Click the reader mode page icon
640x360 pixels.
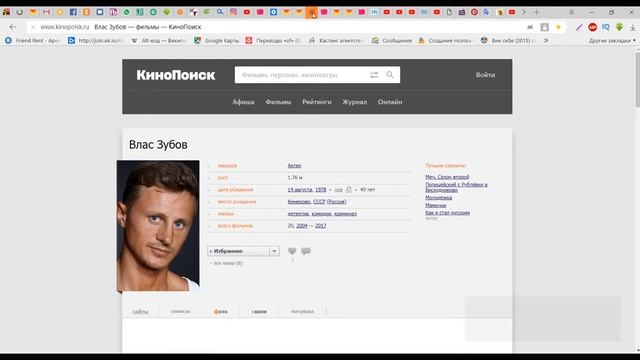pos(544,27)
